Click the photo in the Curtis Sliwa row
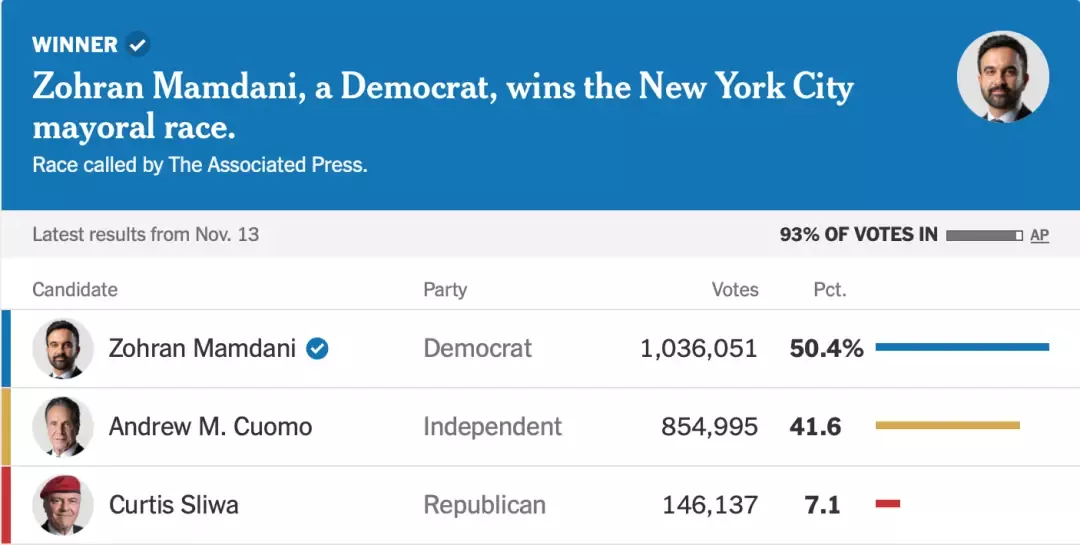 pos(63,505)
